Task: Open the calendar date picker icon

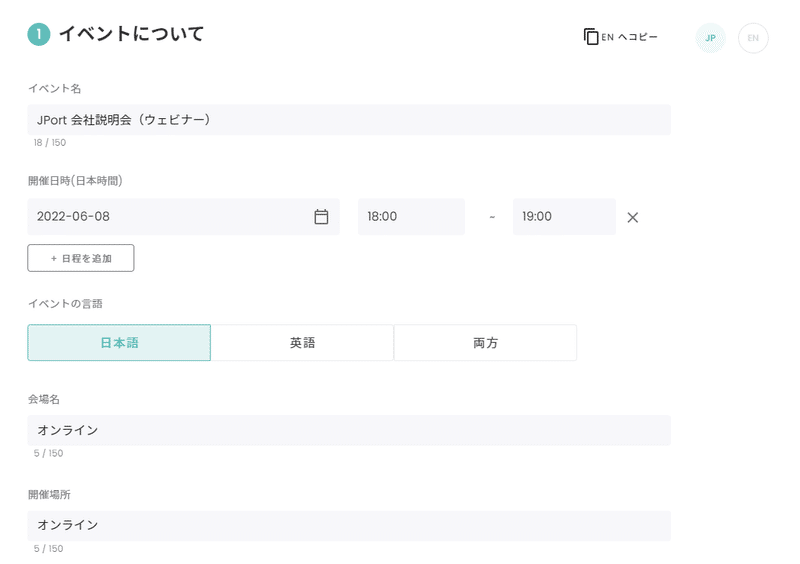Action: pyautogui.click(x=321, y=216)
